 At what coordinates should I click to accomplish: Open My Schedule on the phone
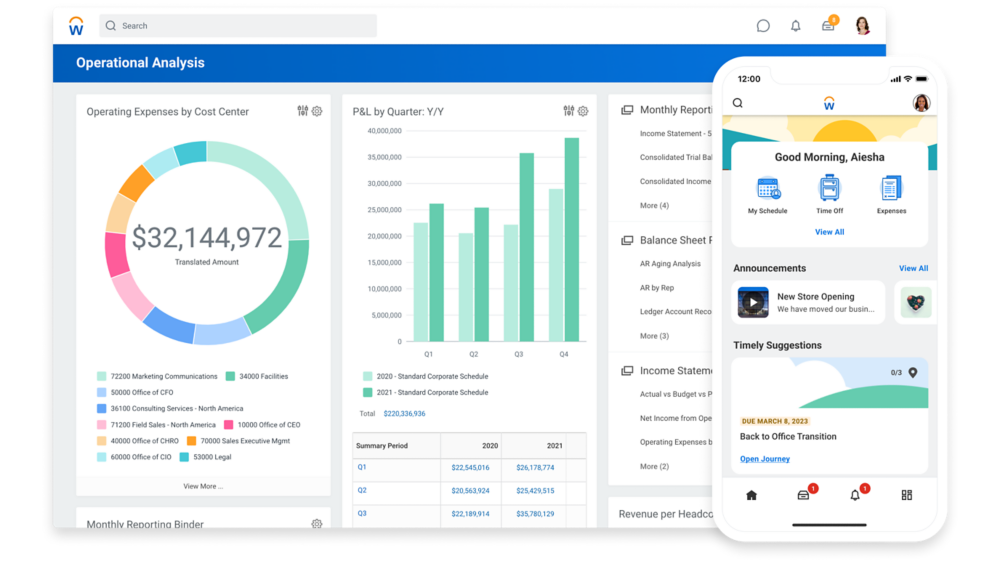tap(768, 194)
